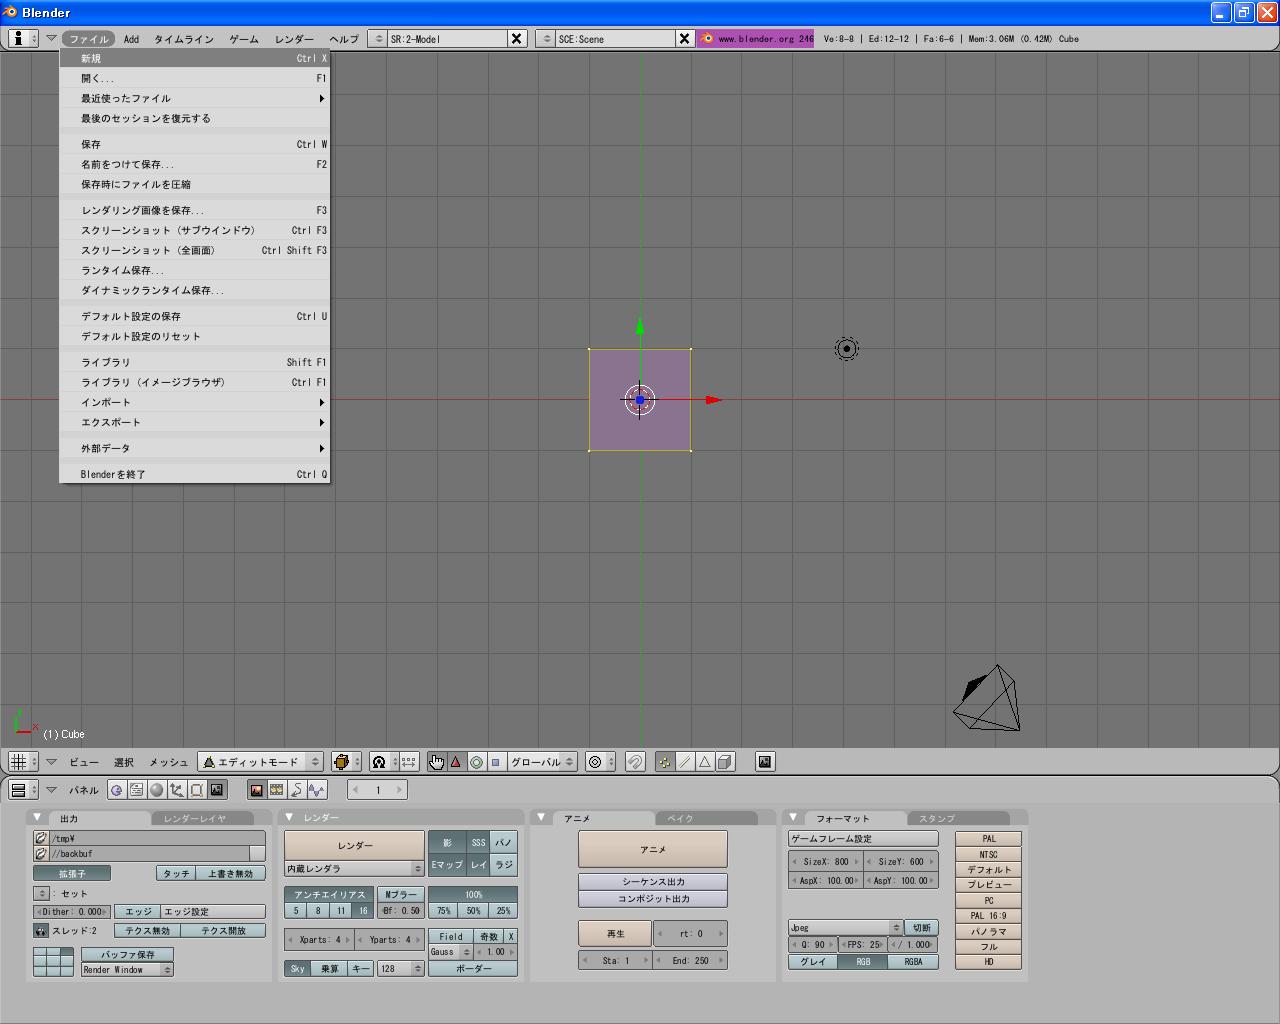Open the エディットモード mode dropdown
1280x1024 pixels.
(x=260, y=762)
